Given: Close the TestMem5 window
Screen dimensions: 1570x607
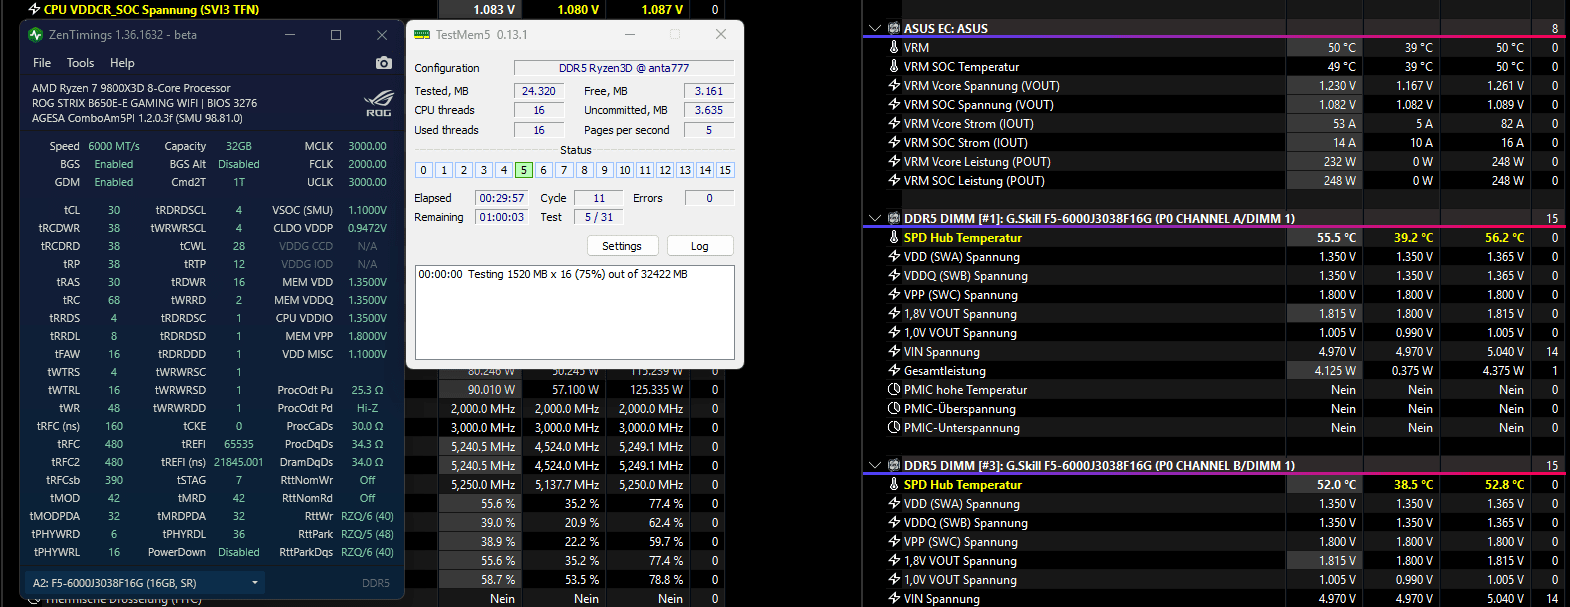Looking at the screenshot, I should (720, 34).
